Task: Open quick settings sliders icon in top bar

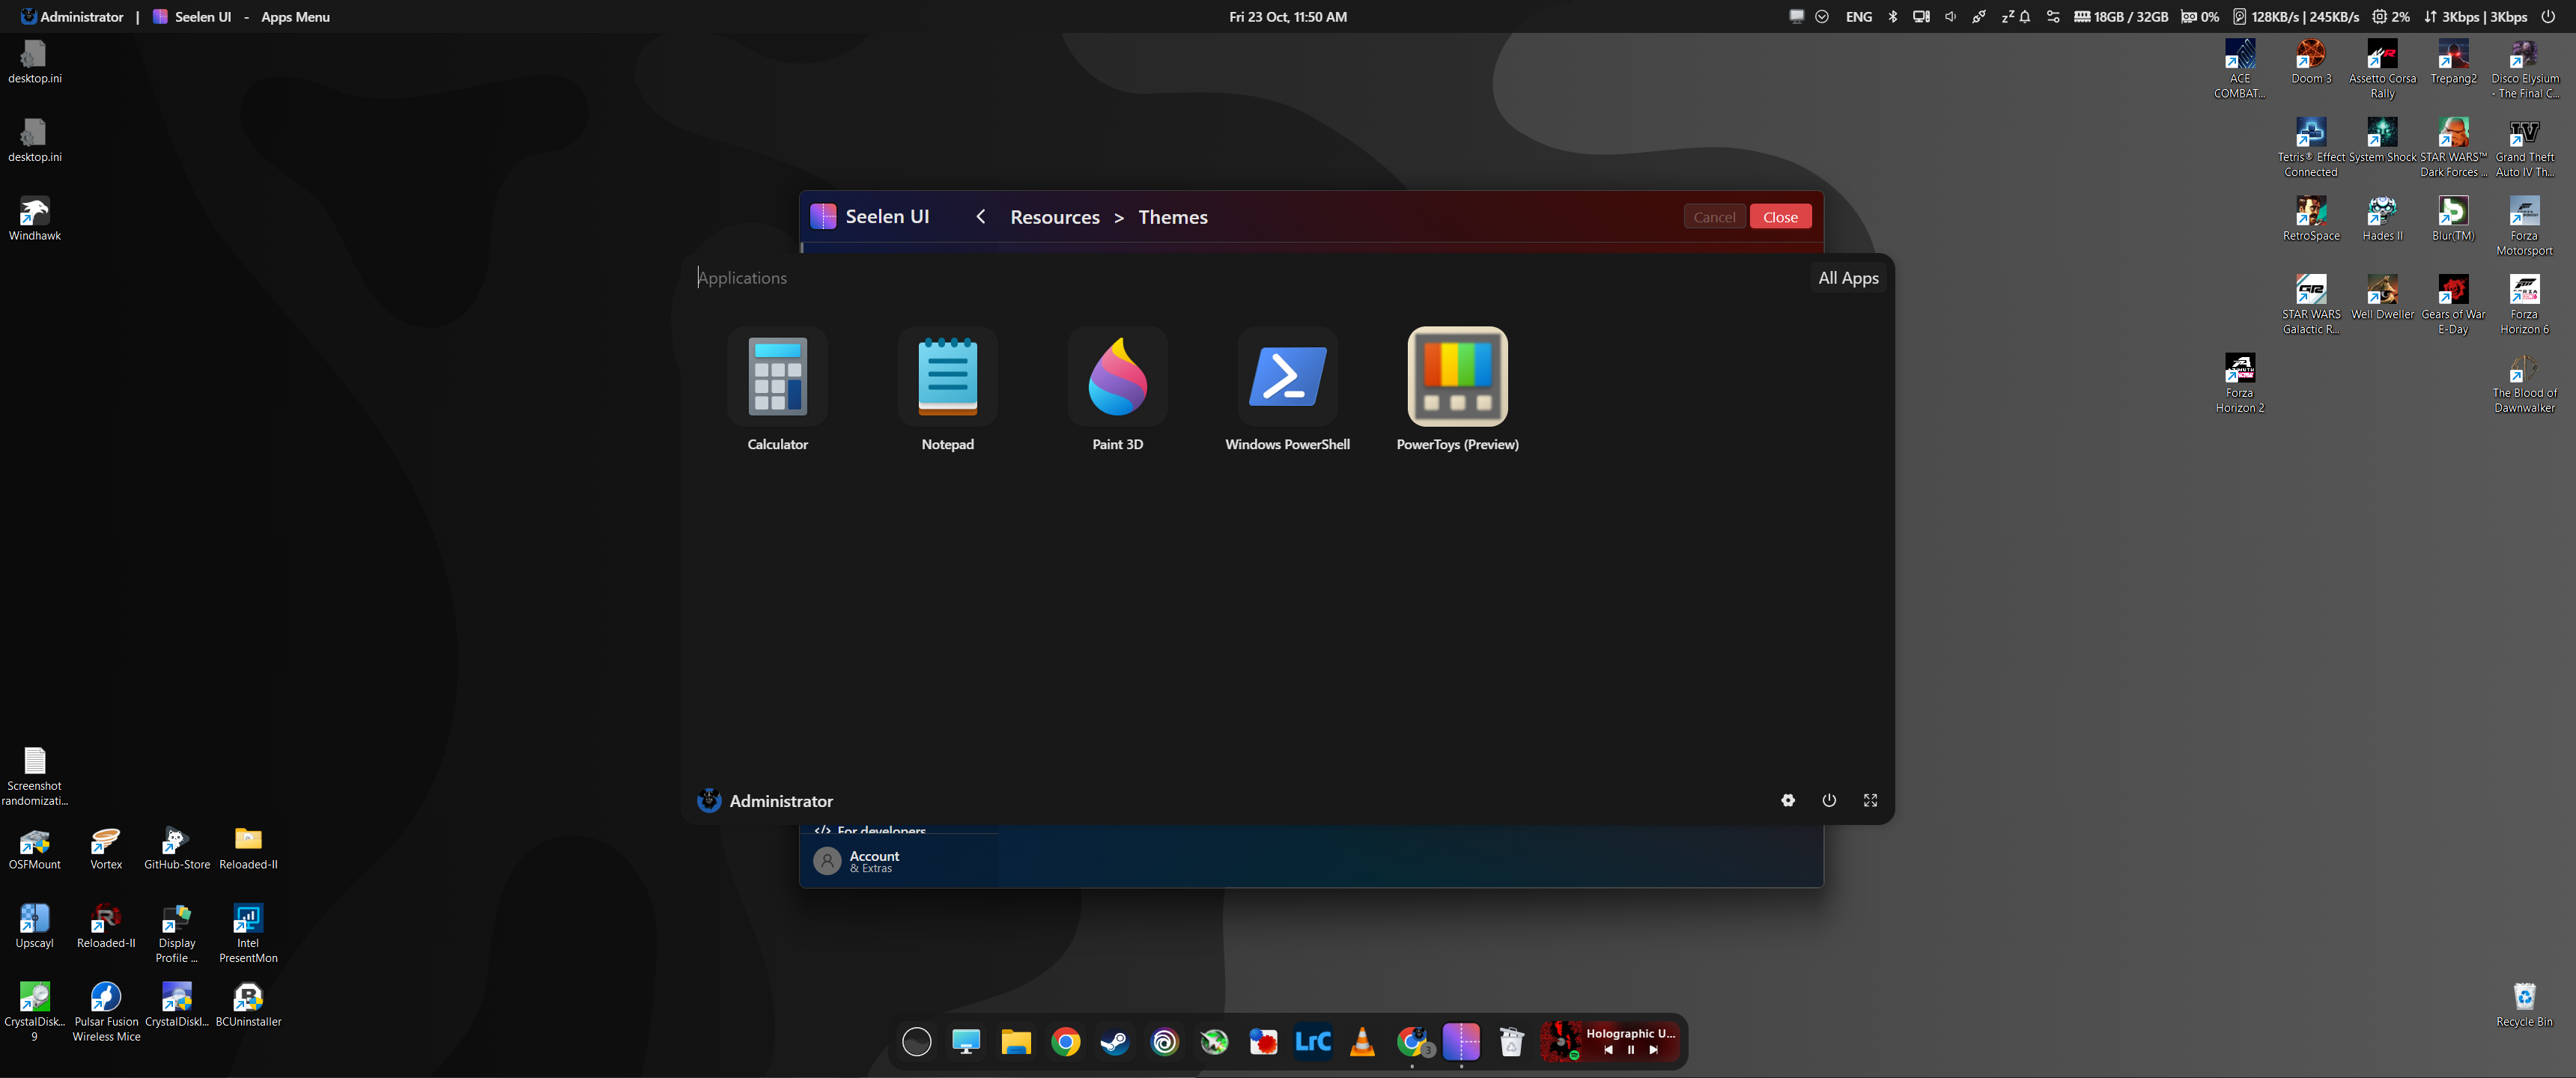Action: click(x=2053, y=17)
